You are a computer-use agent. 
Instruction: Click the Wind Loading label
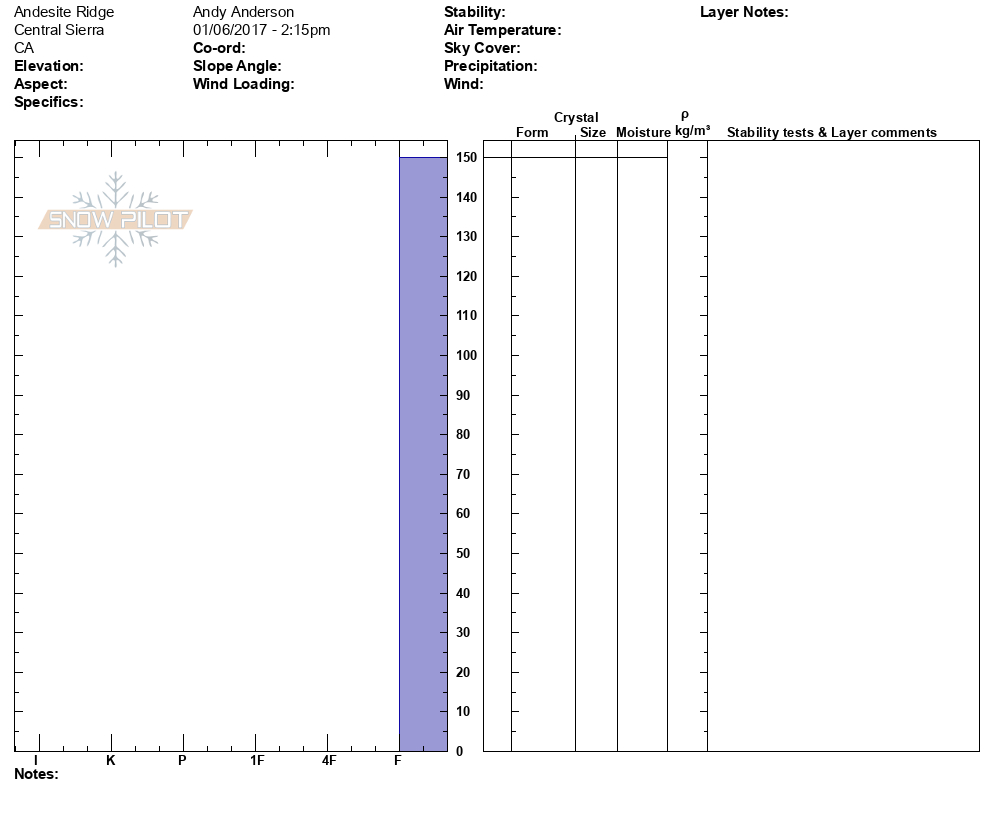243,84
